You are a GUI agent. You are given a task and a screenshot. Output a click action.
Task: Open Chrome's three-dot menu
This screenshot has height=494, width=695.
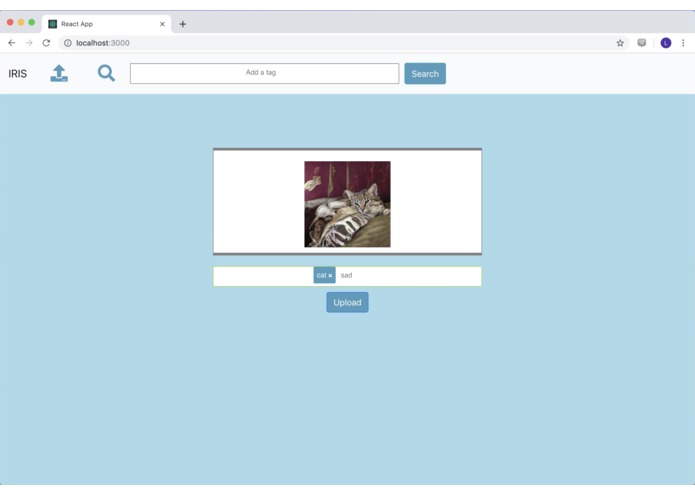[683, 43]
